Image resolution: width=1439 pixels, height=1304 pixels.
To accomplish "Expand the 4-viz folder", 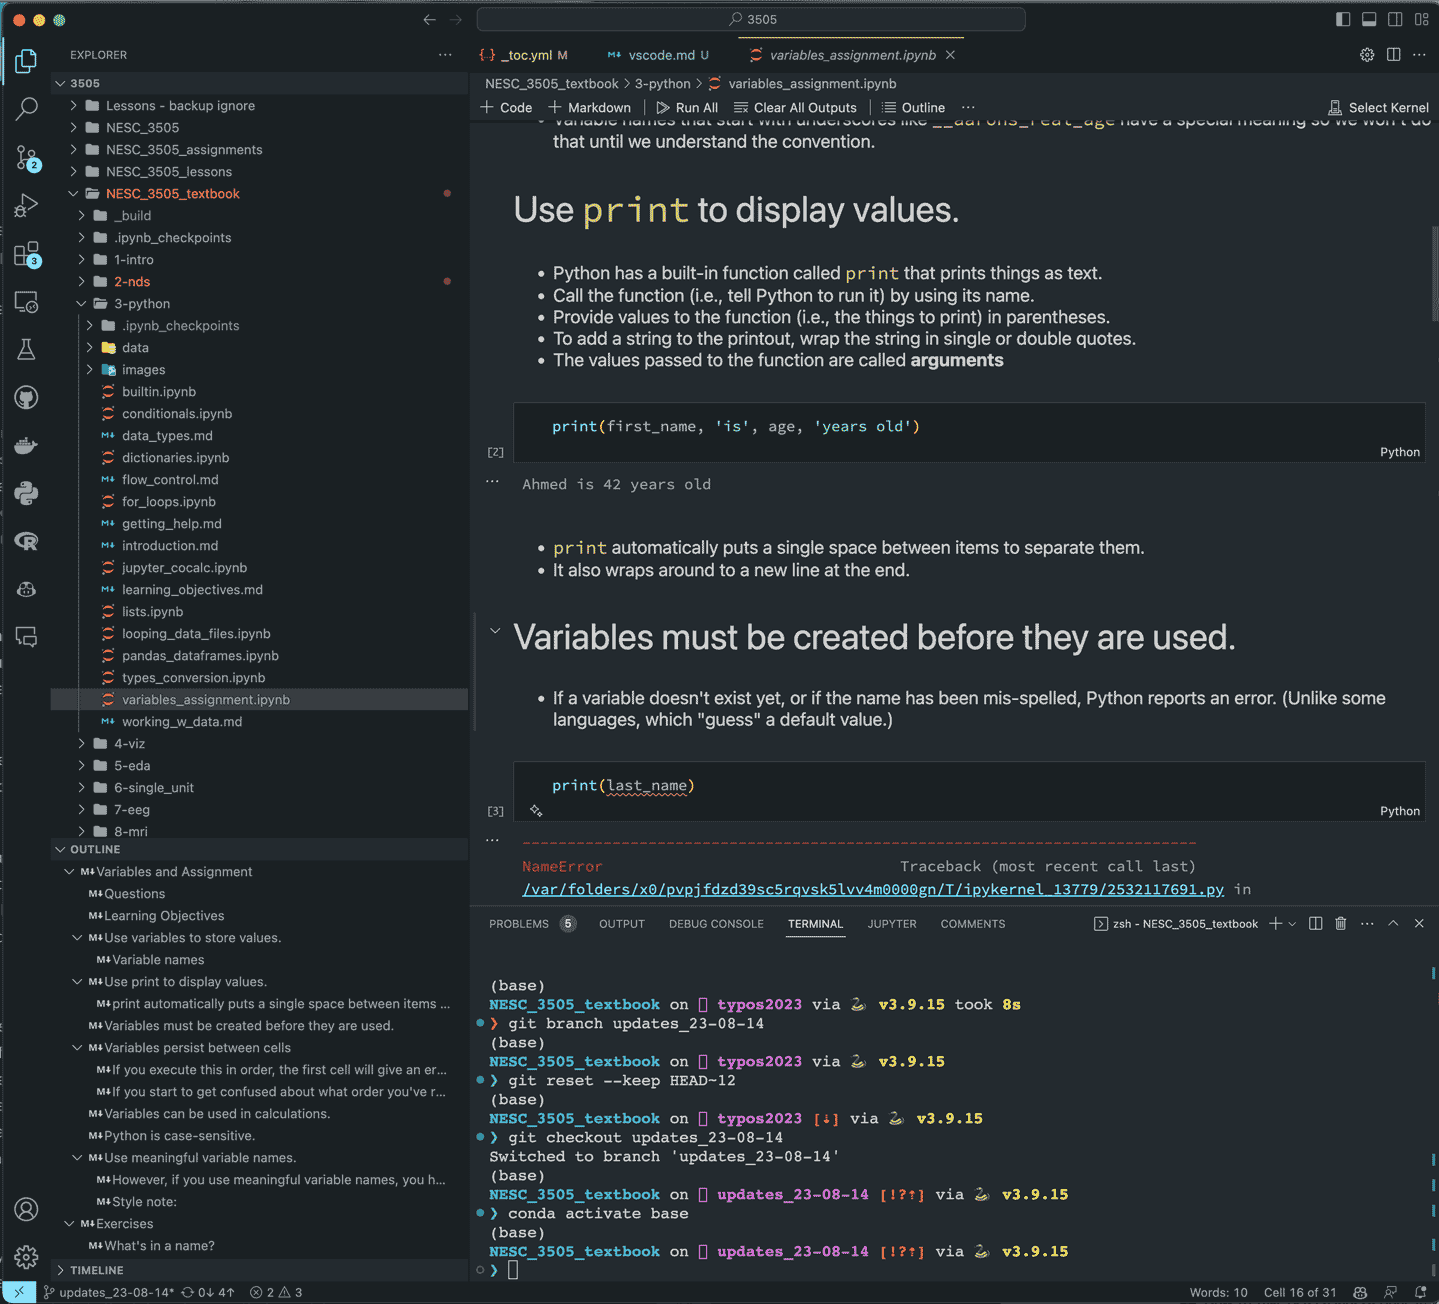I will pyautogui.click(x=129, y=744).
